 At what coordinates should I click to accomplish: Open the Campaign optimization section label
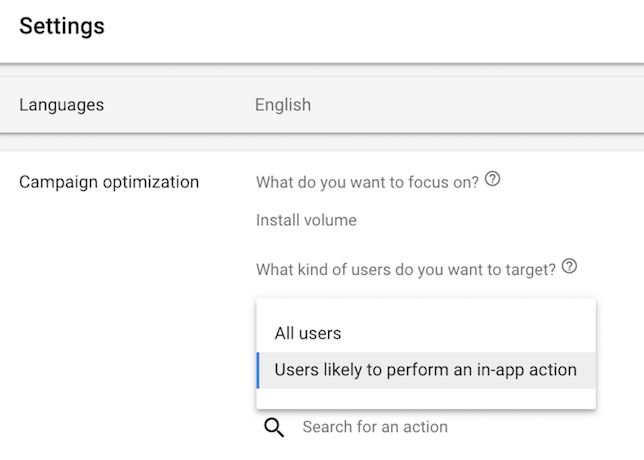[109, 182]
